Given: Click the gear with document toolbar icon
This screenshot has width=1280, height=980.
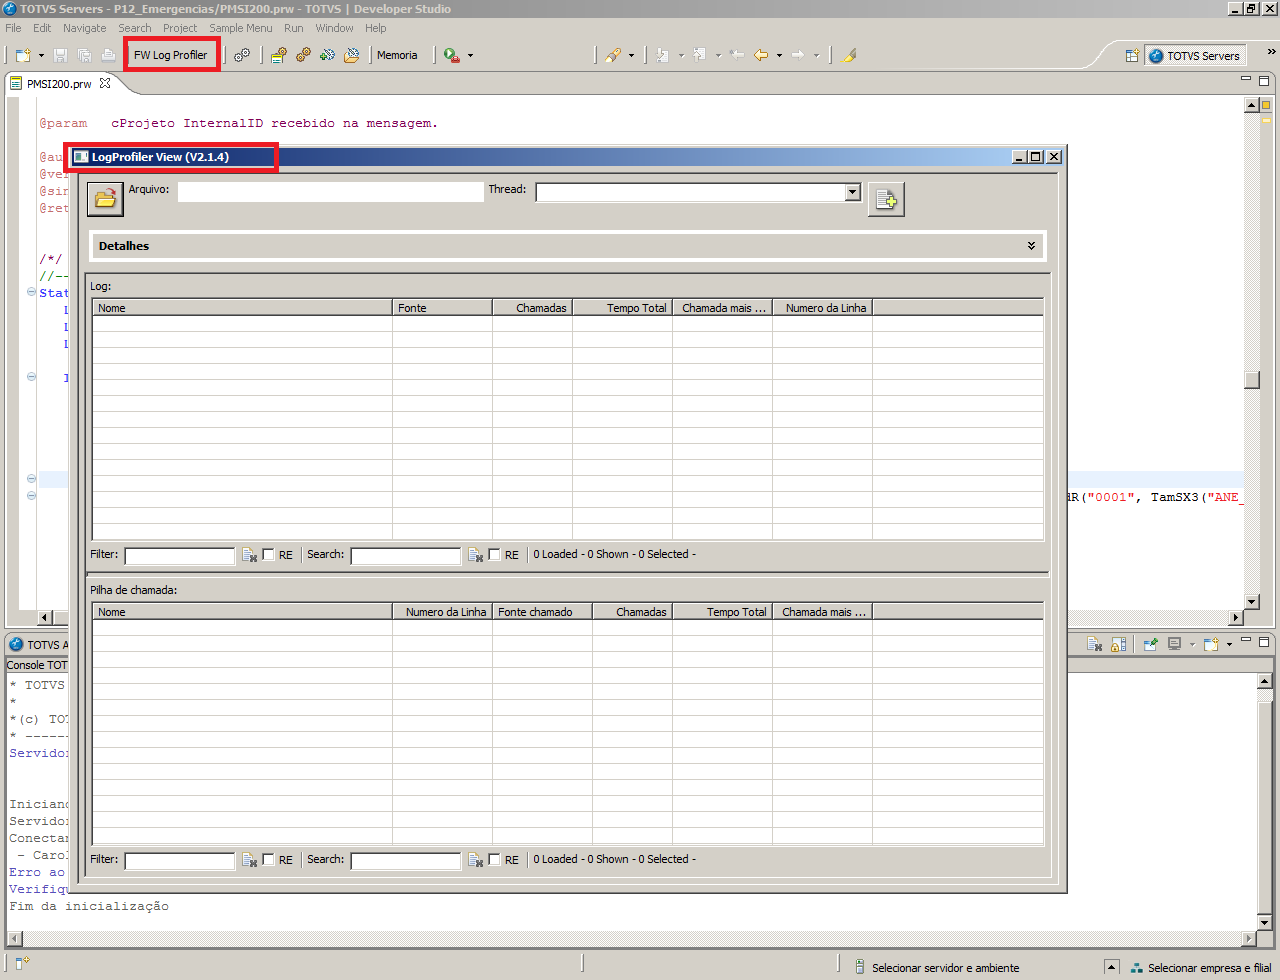Looking at the screenshot, I should pyautogui.click(x=279, y=55).
